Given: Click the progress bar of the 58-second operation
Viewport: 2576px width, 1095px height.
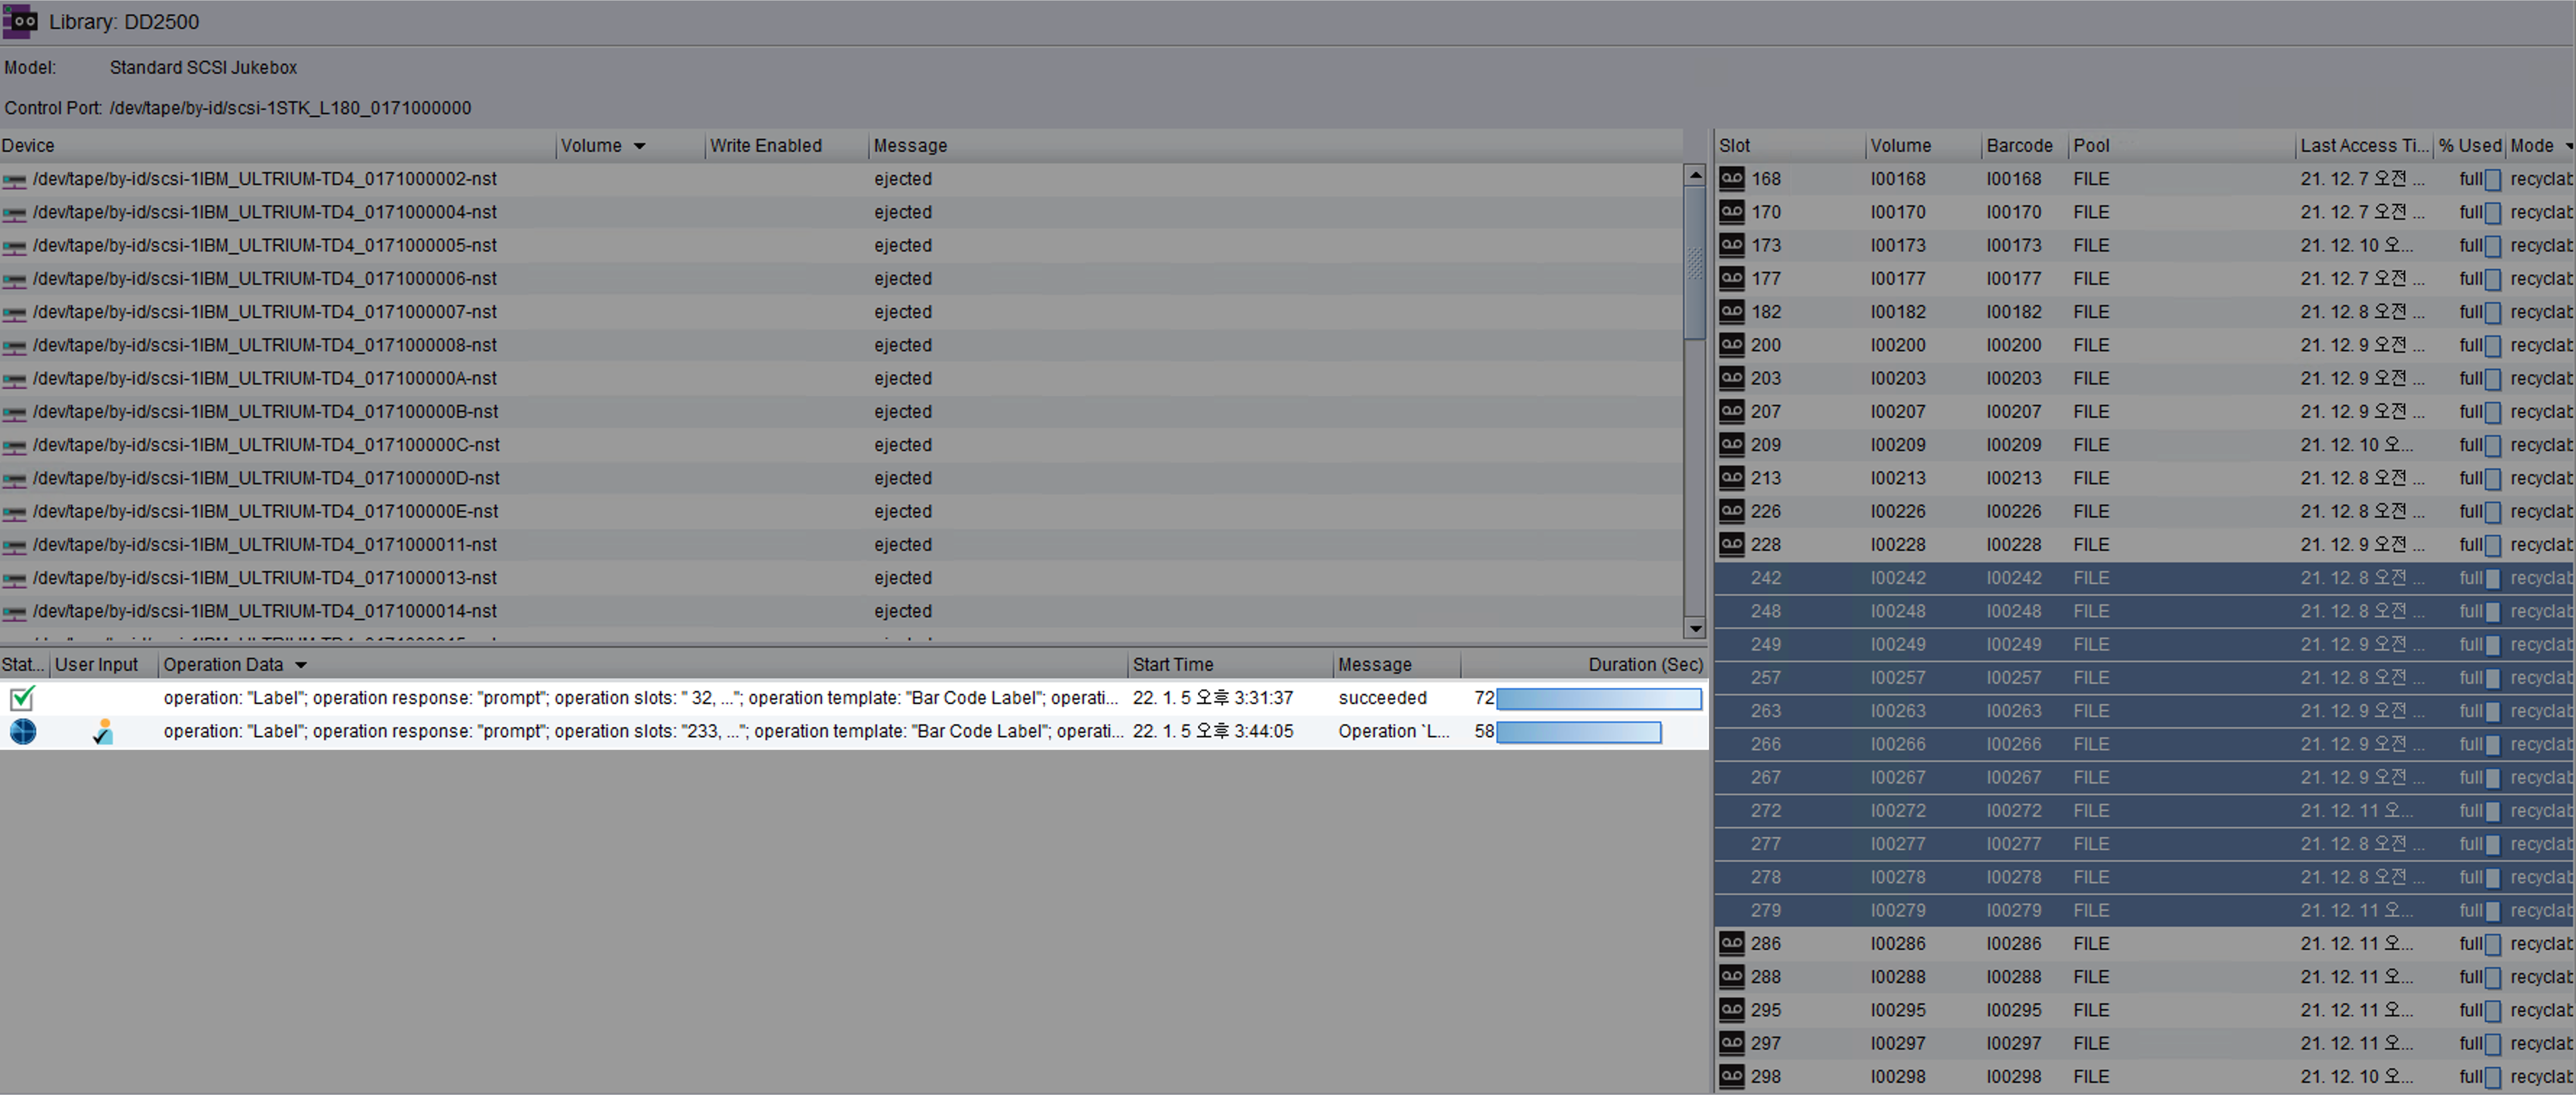Looking at the screenshot, I should point(1578,732).
